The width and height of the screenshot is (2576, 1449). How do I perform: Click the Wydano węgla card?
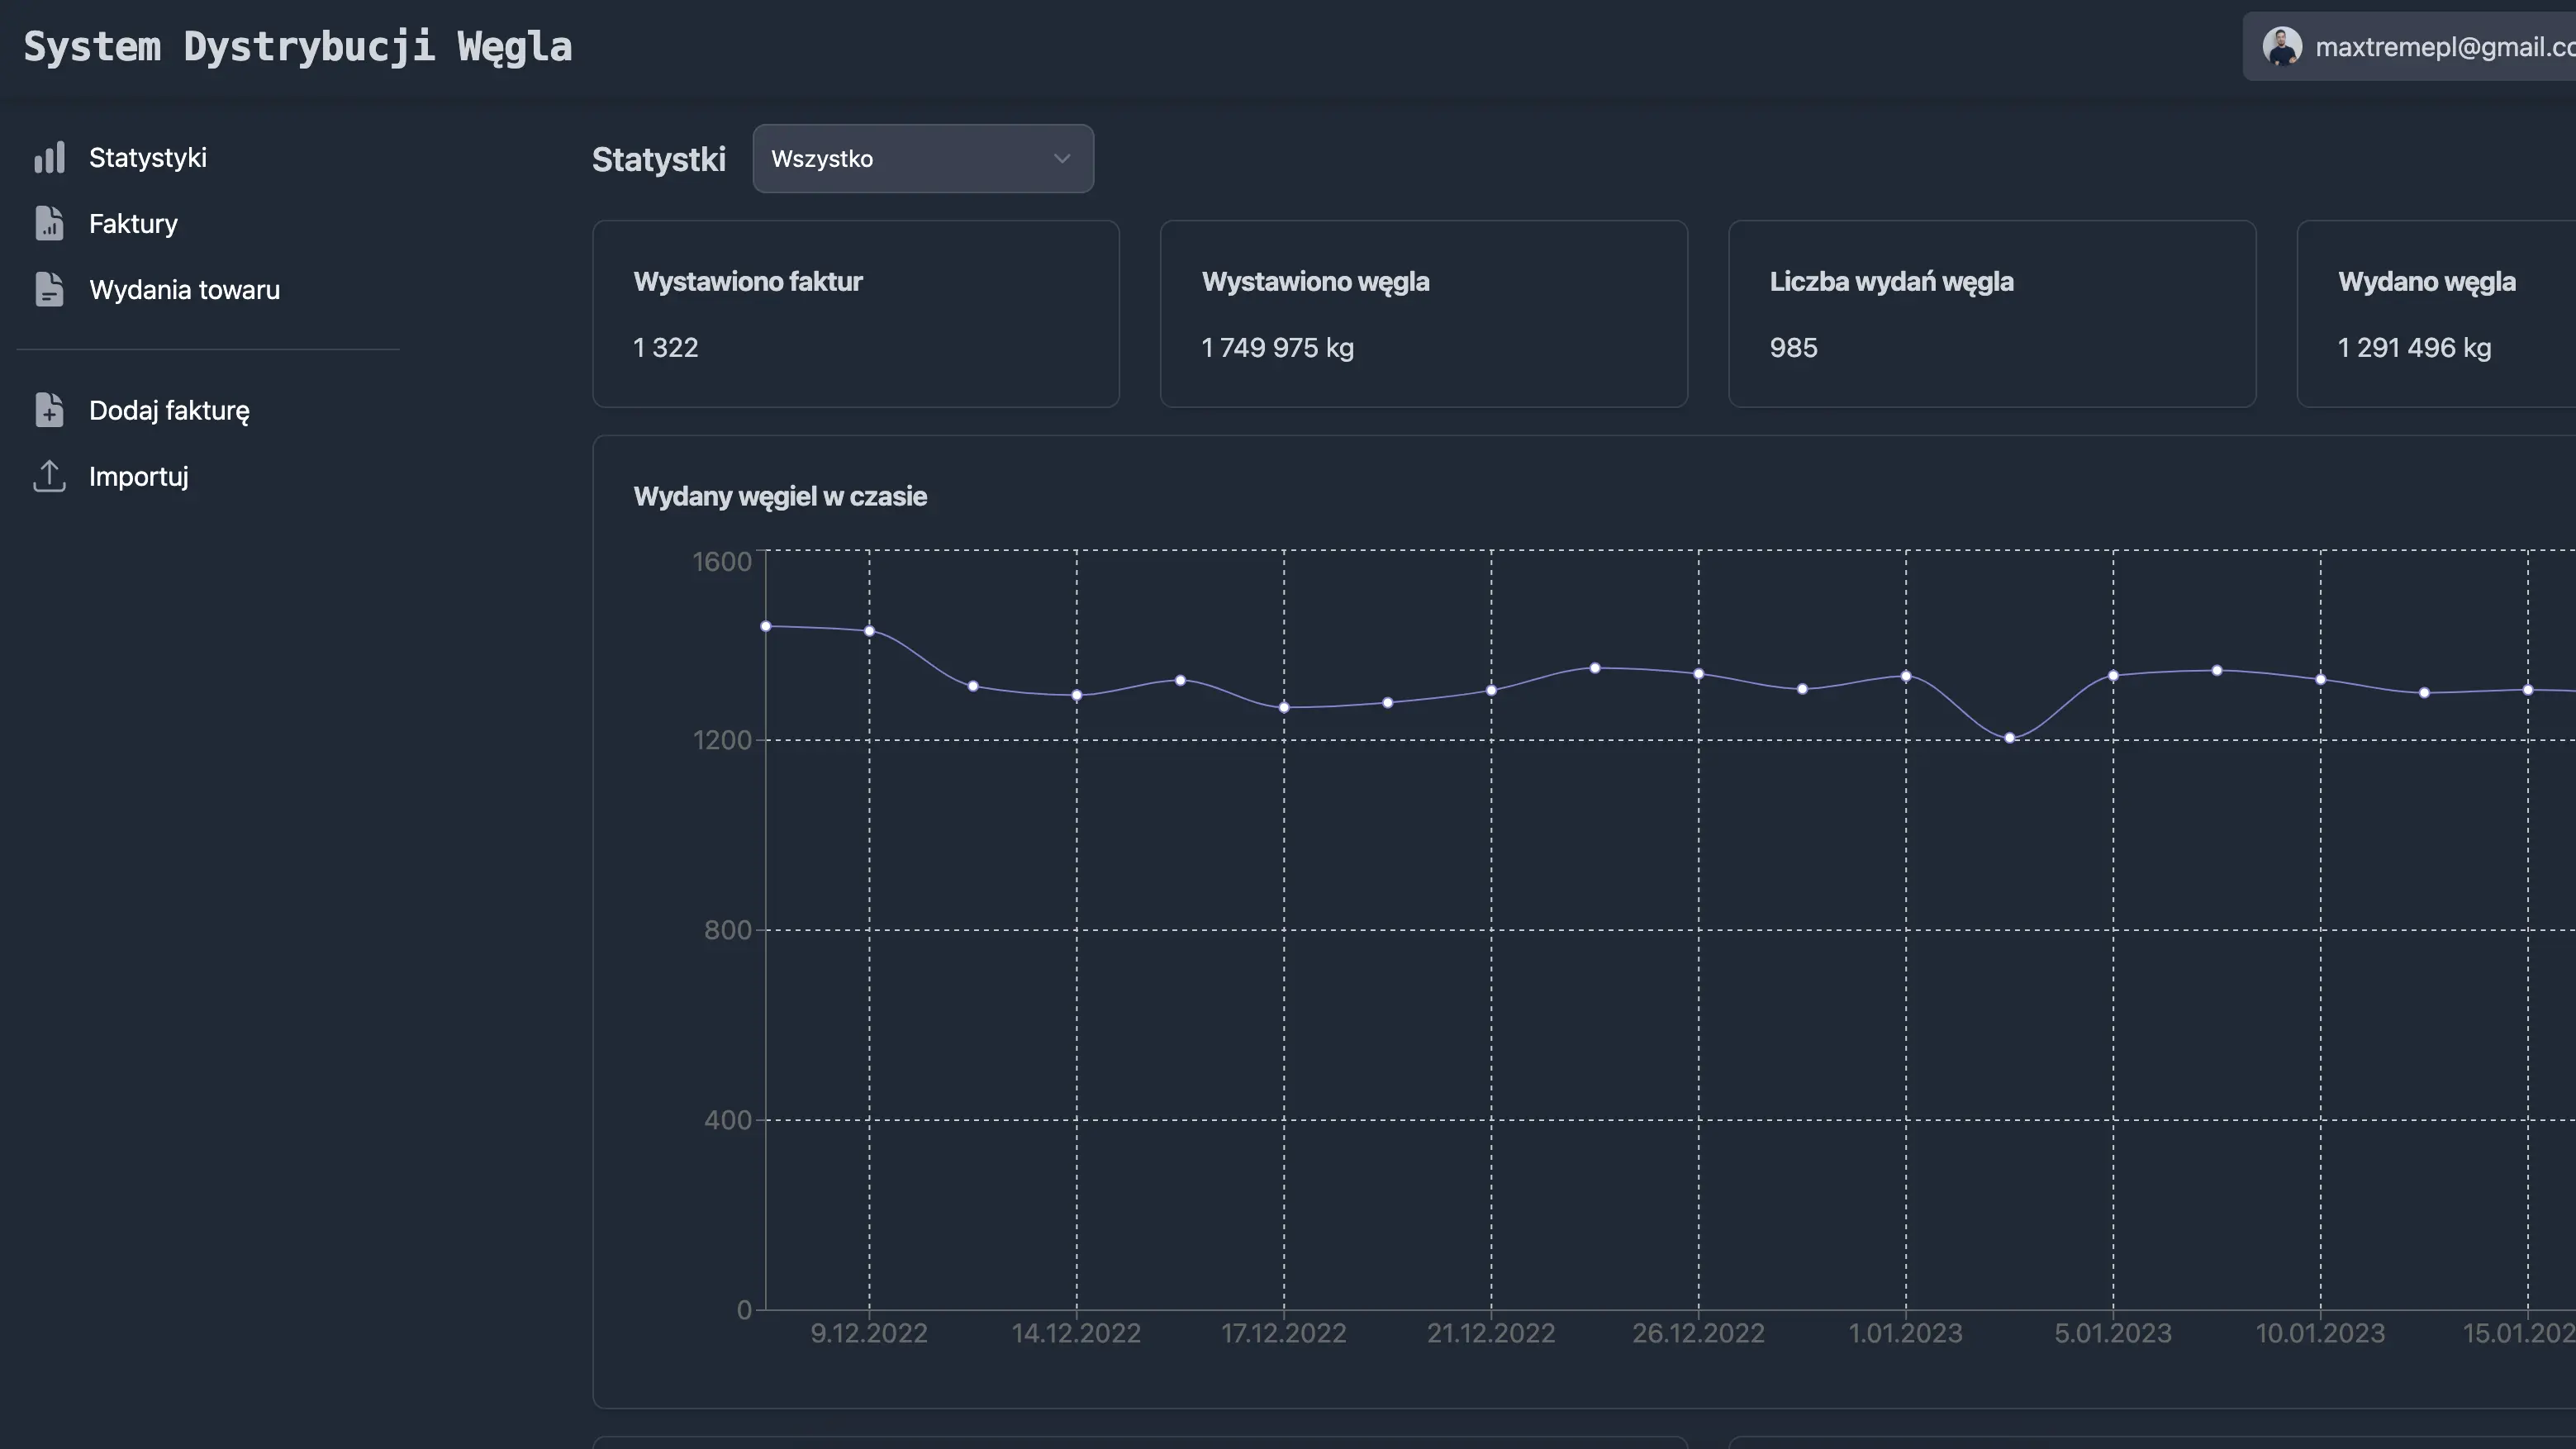(2437, 314)
